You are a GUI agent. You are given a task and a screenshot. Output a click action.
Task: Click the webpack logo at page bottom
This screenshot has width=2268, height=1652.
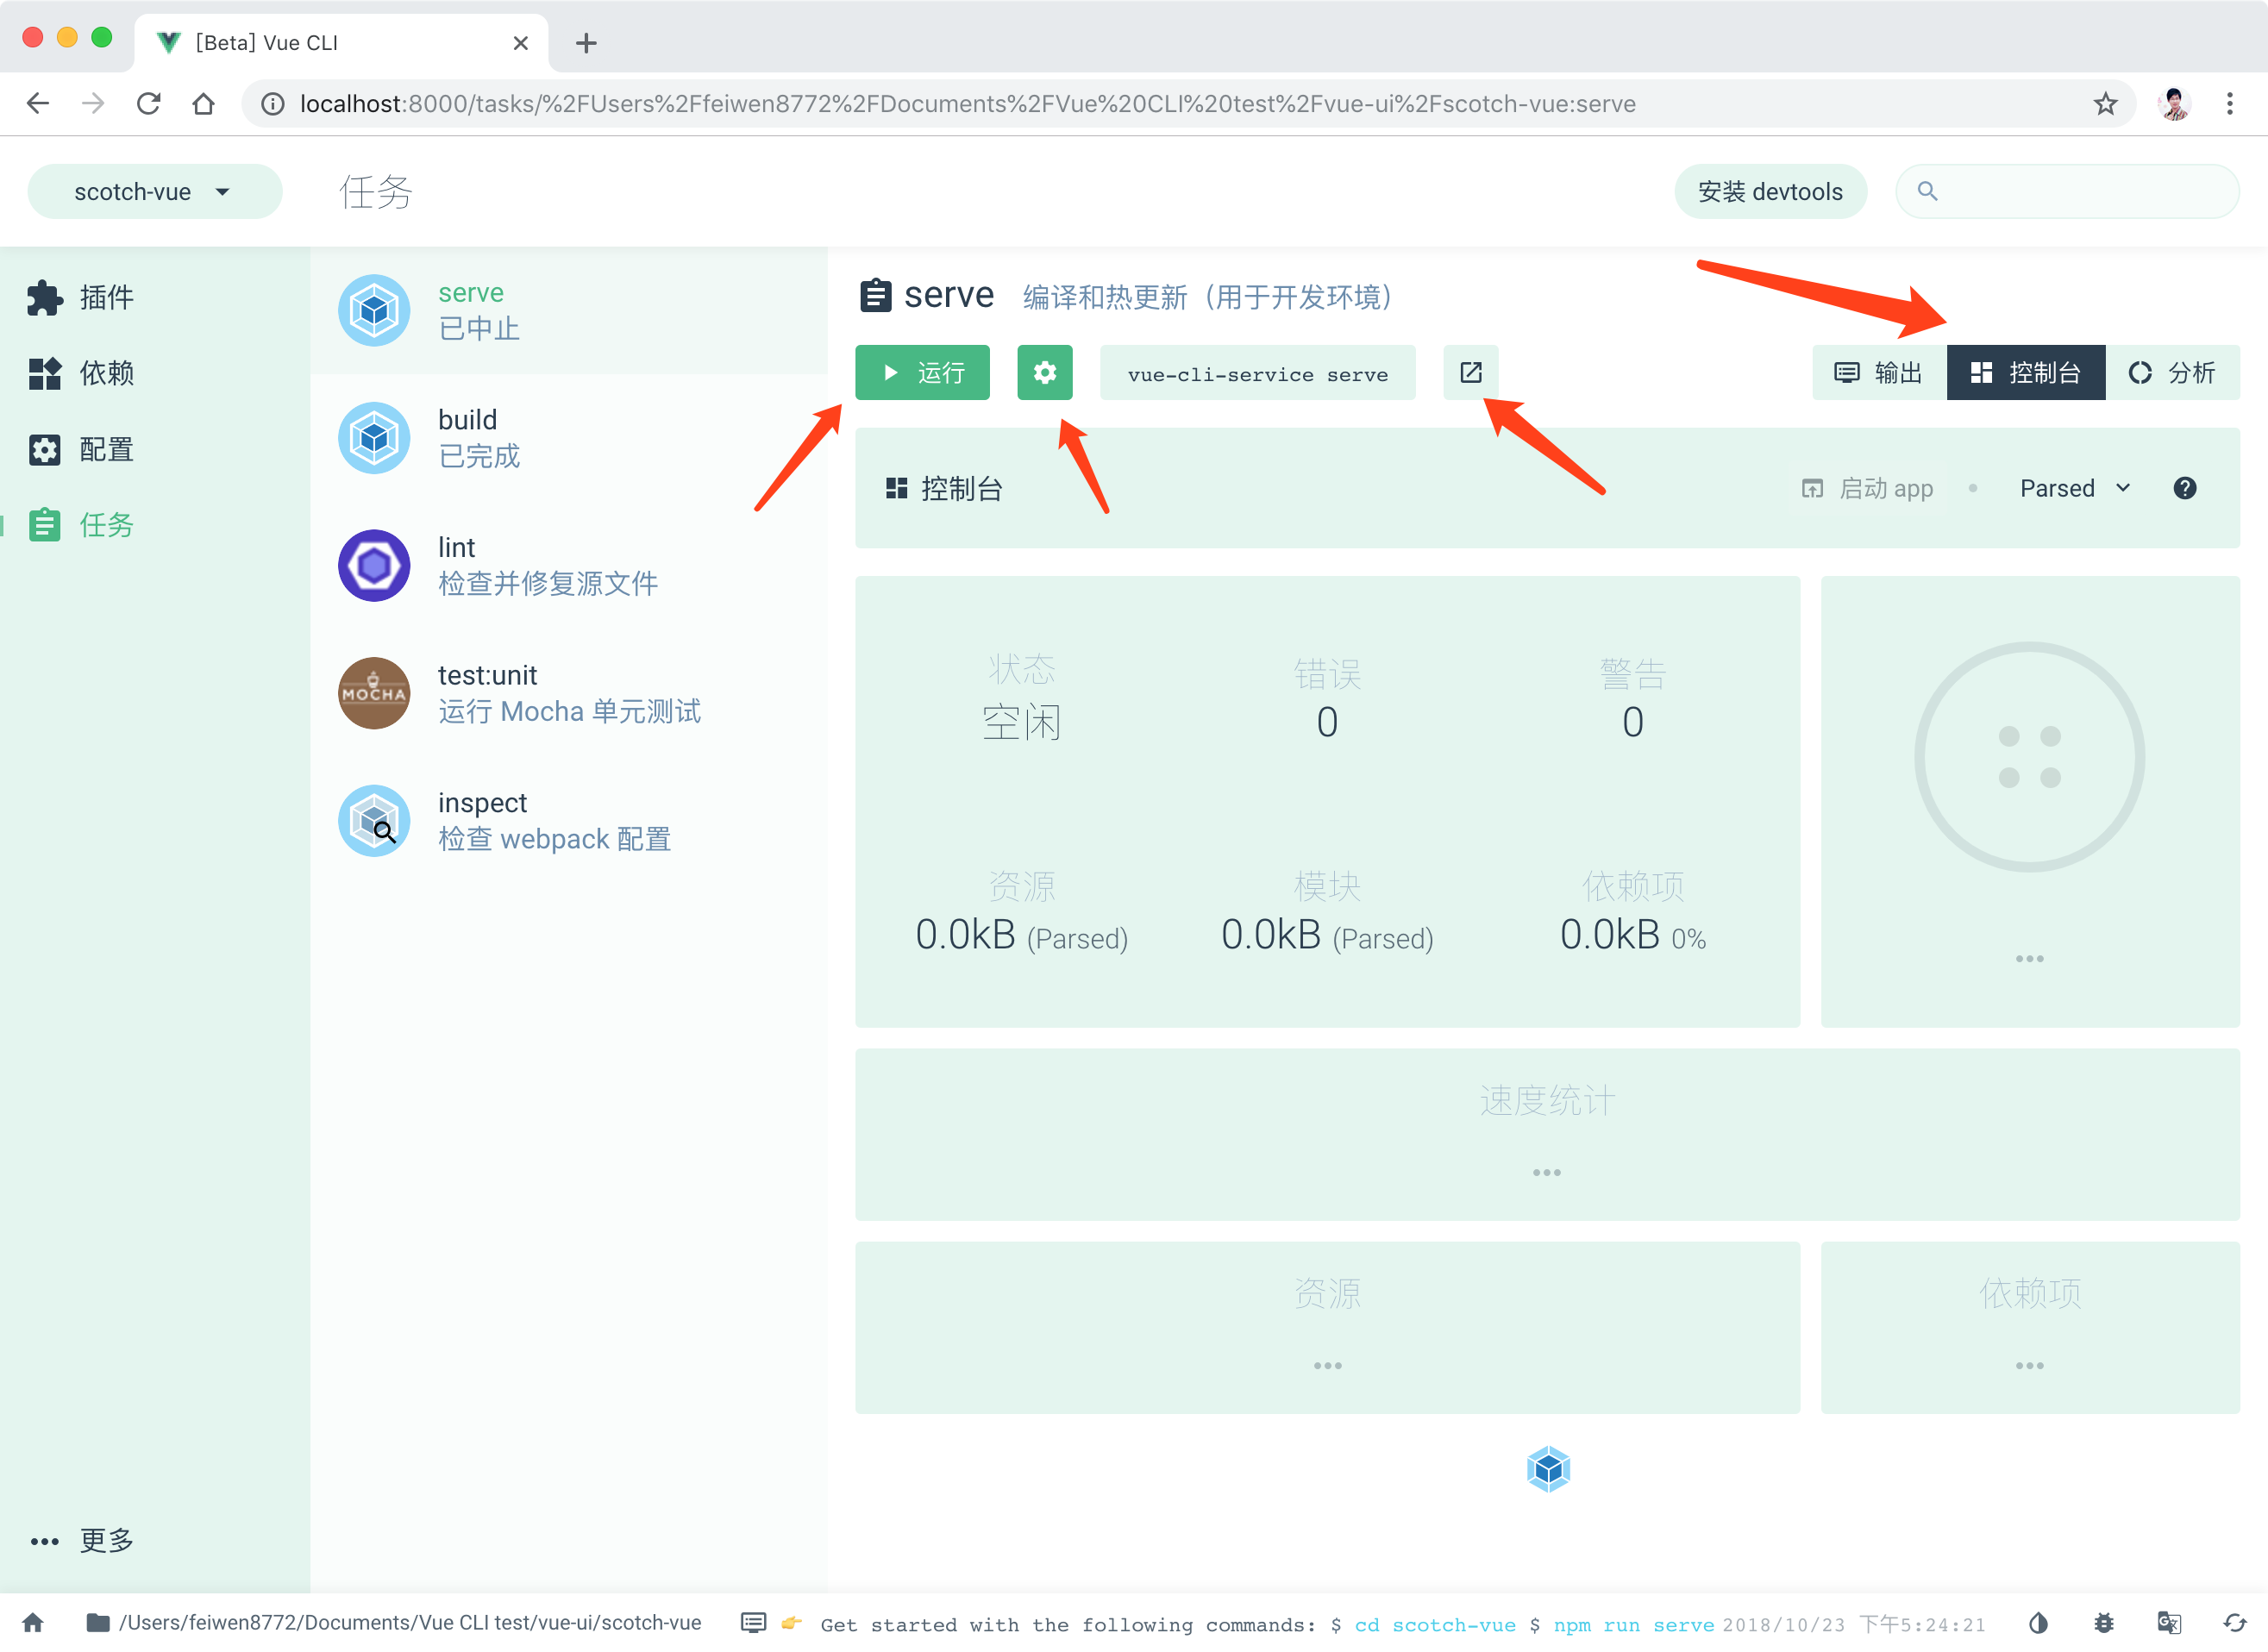coord(1548,1469)
